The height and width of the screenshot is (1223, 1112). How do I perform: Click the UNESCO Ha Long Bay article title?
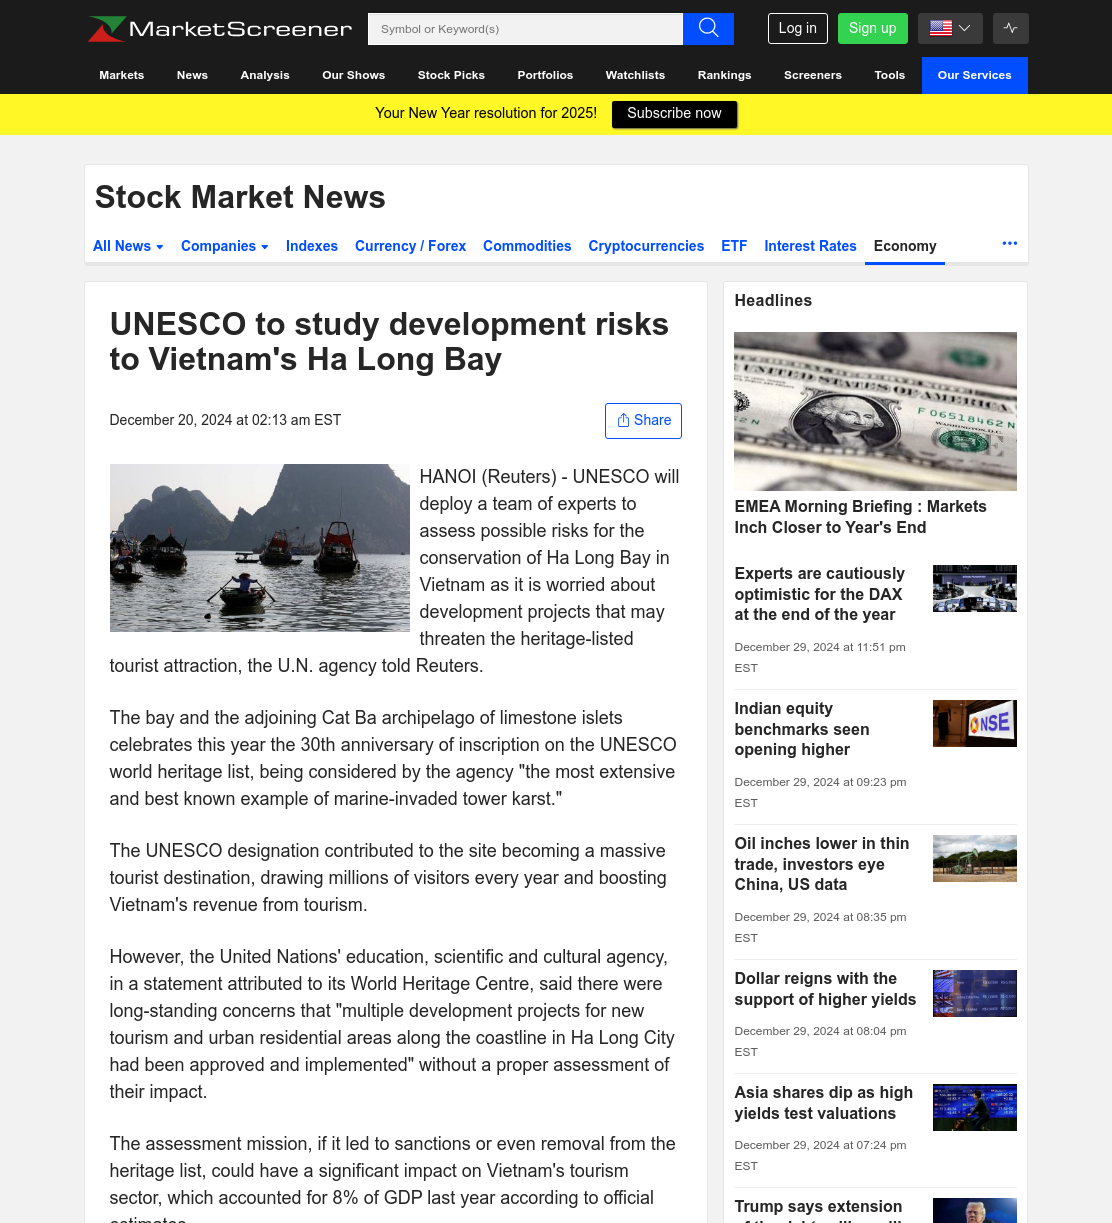(389, 341)
